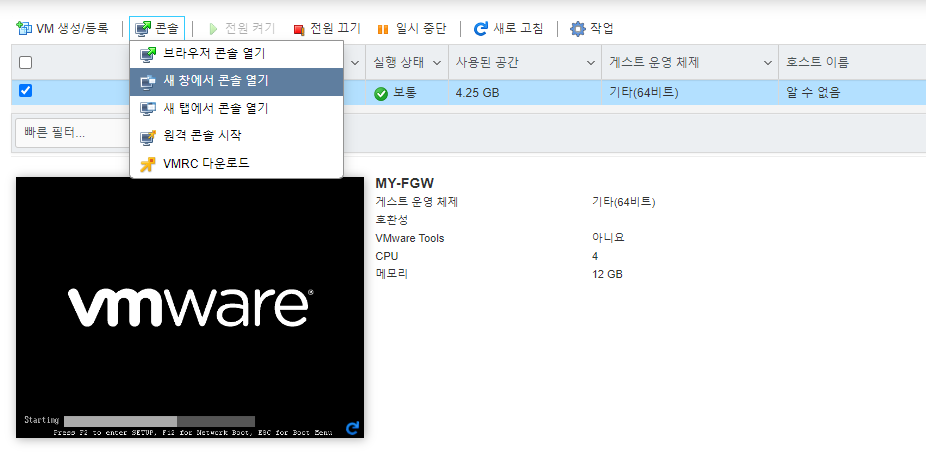The width and height of the screenshot is (926, 462).
Task: Click the 새 창에서 콘솔 열기 icon
Action: pyautogui.click(x=148, y=82)
